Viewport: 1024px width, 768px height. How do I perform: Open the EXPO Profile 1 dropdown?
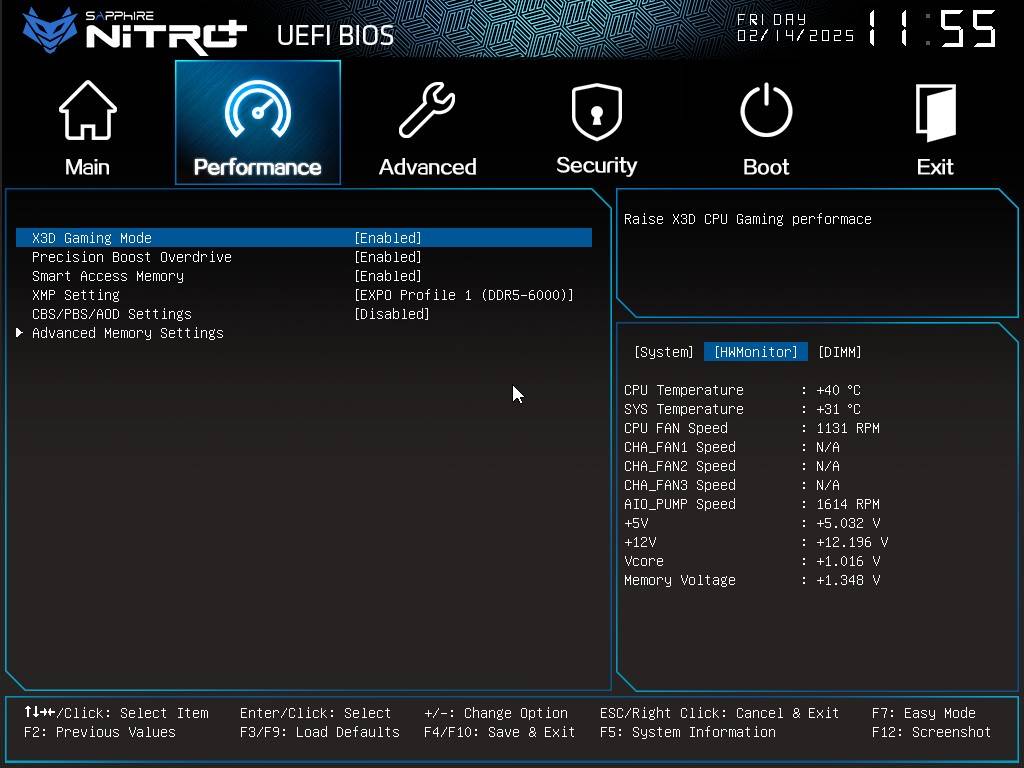(464, 295)
